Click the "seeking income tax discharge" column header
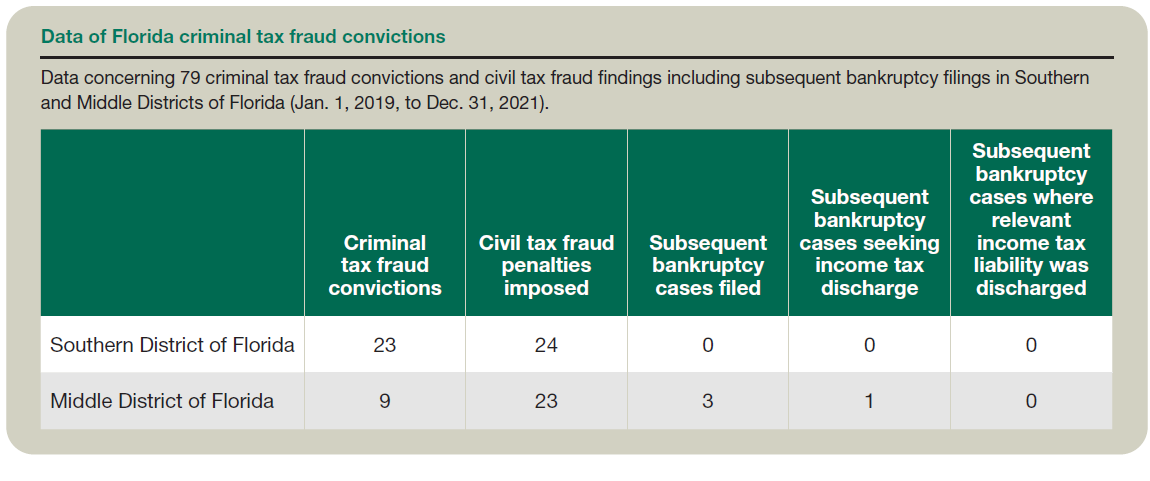The image size is (1150, 481). [x=869, y=243]
